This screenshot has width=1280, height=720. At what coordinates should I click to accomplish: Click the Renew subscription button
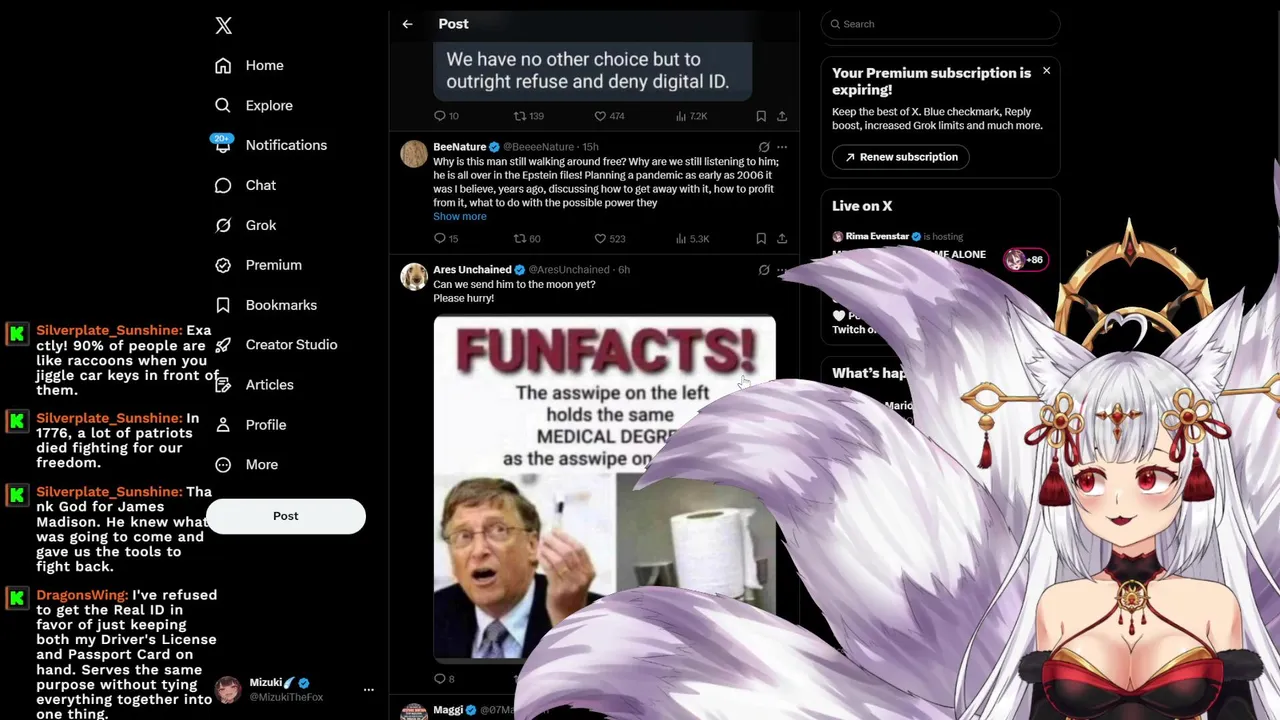click(x=901, y=157)
